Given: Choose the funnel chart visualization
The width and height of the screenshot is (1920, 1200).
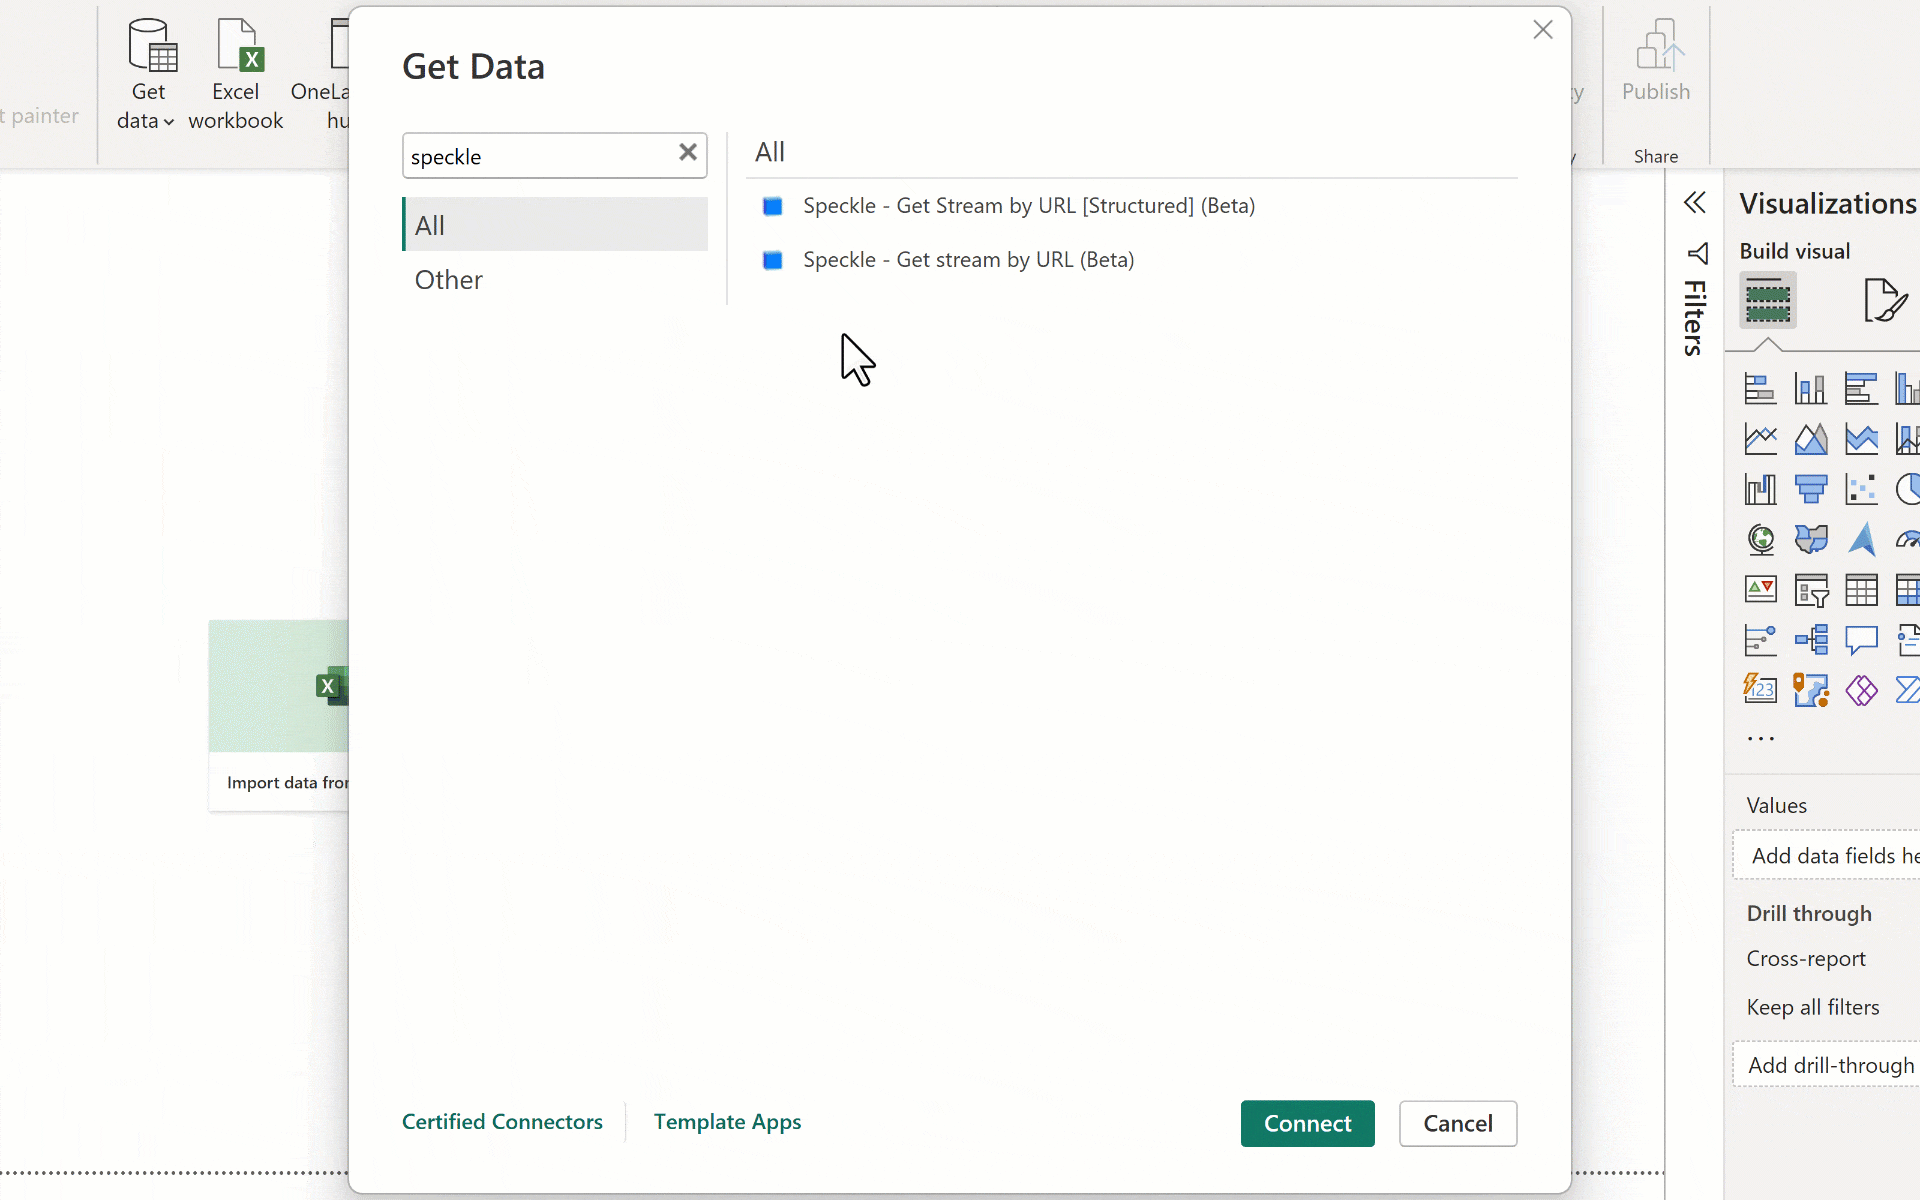Looking at the screenshot, I should coord(1811,489).
